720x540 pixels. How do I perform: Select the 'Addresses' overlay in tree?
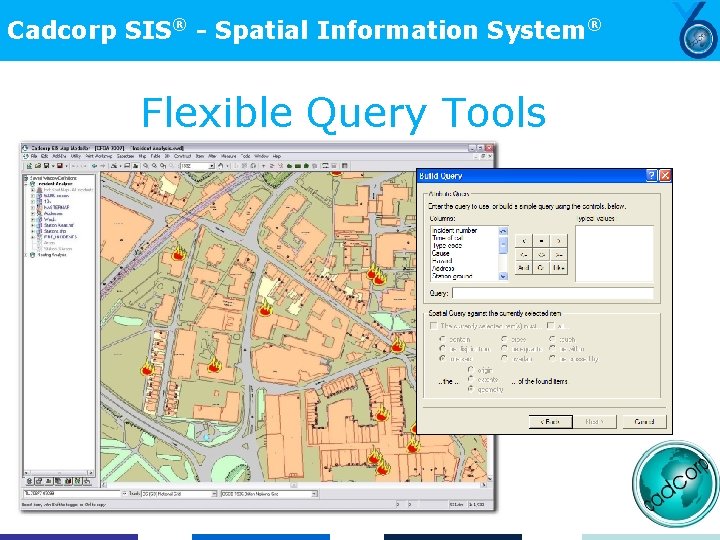(53, 214)
